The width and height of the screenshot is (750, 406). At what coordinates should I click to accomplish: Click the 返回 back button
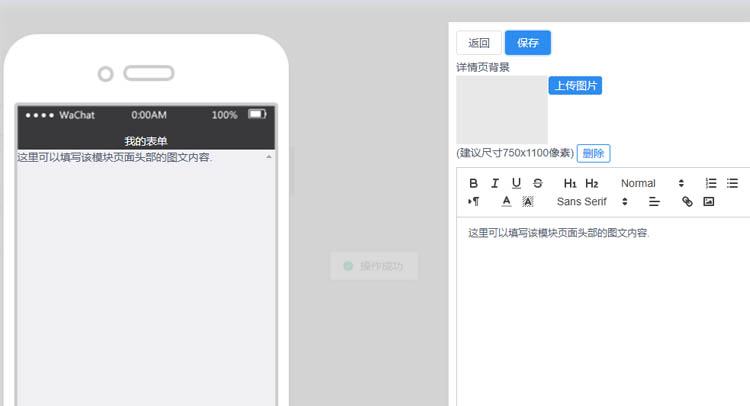479,43
